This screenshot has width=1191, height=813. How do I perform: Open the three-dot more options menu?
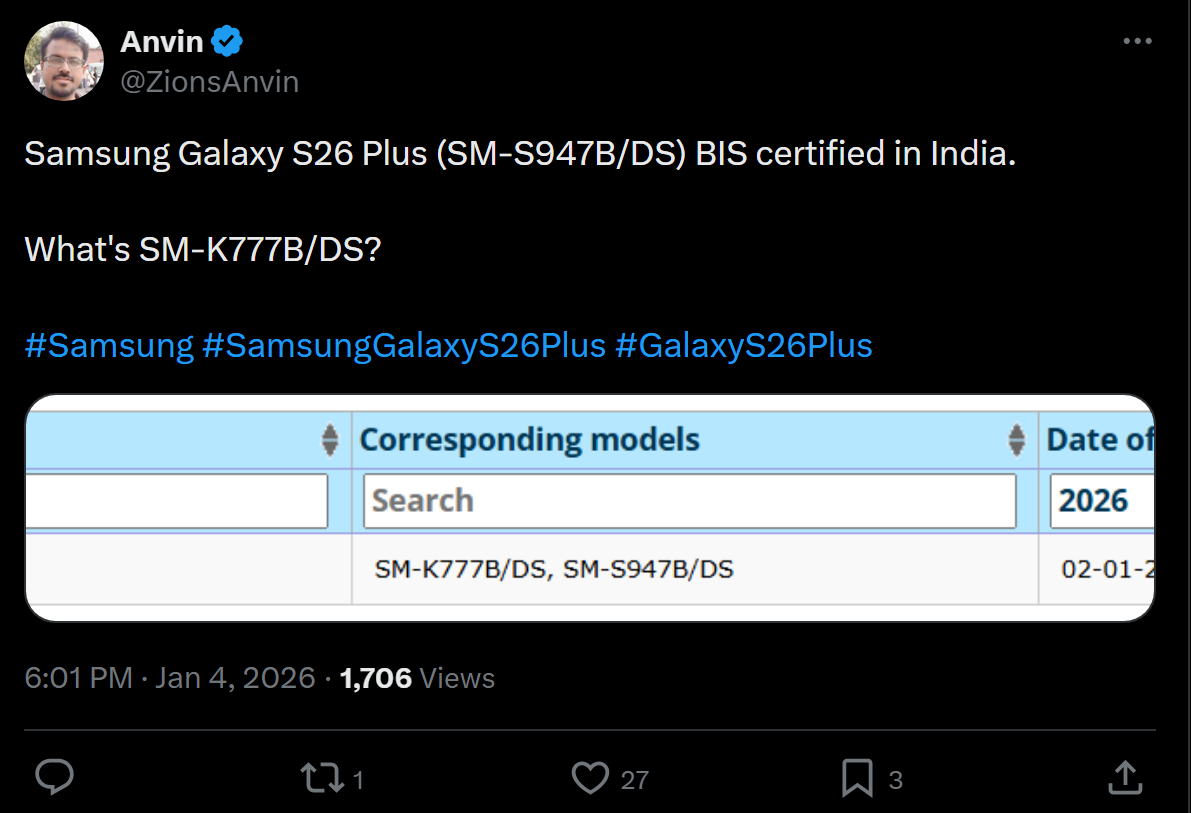(1138, 42)
